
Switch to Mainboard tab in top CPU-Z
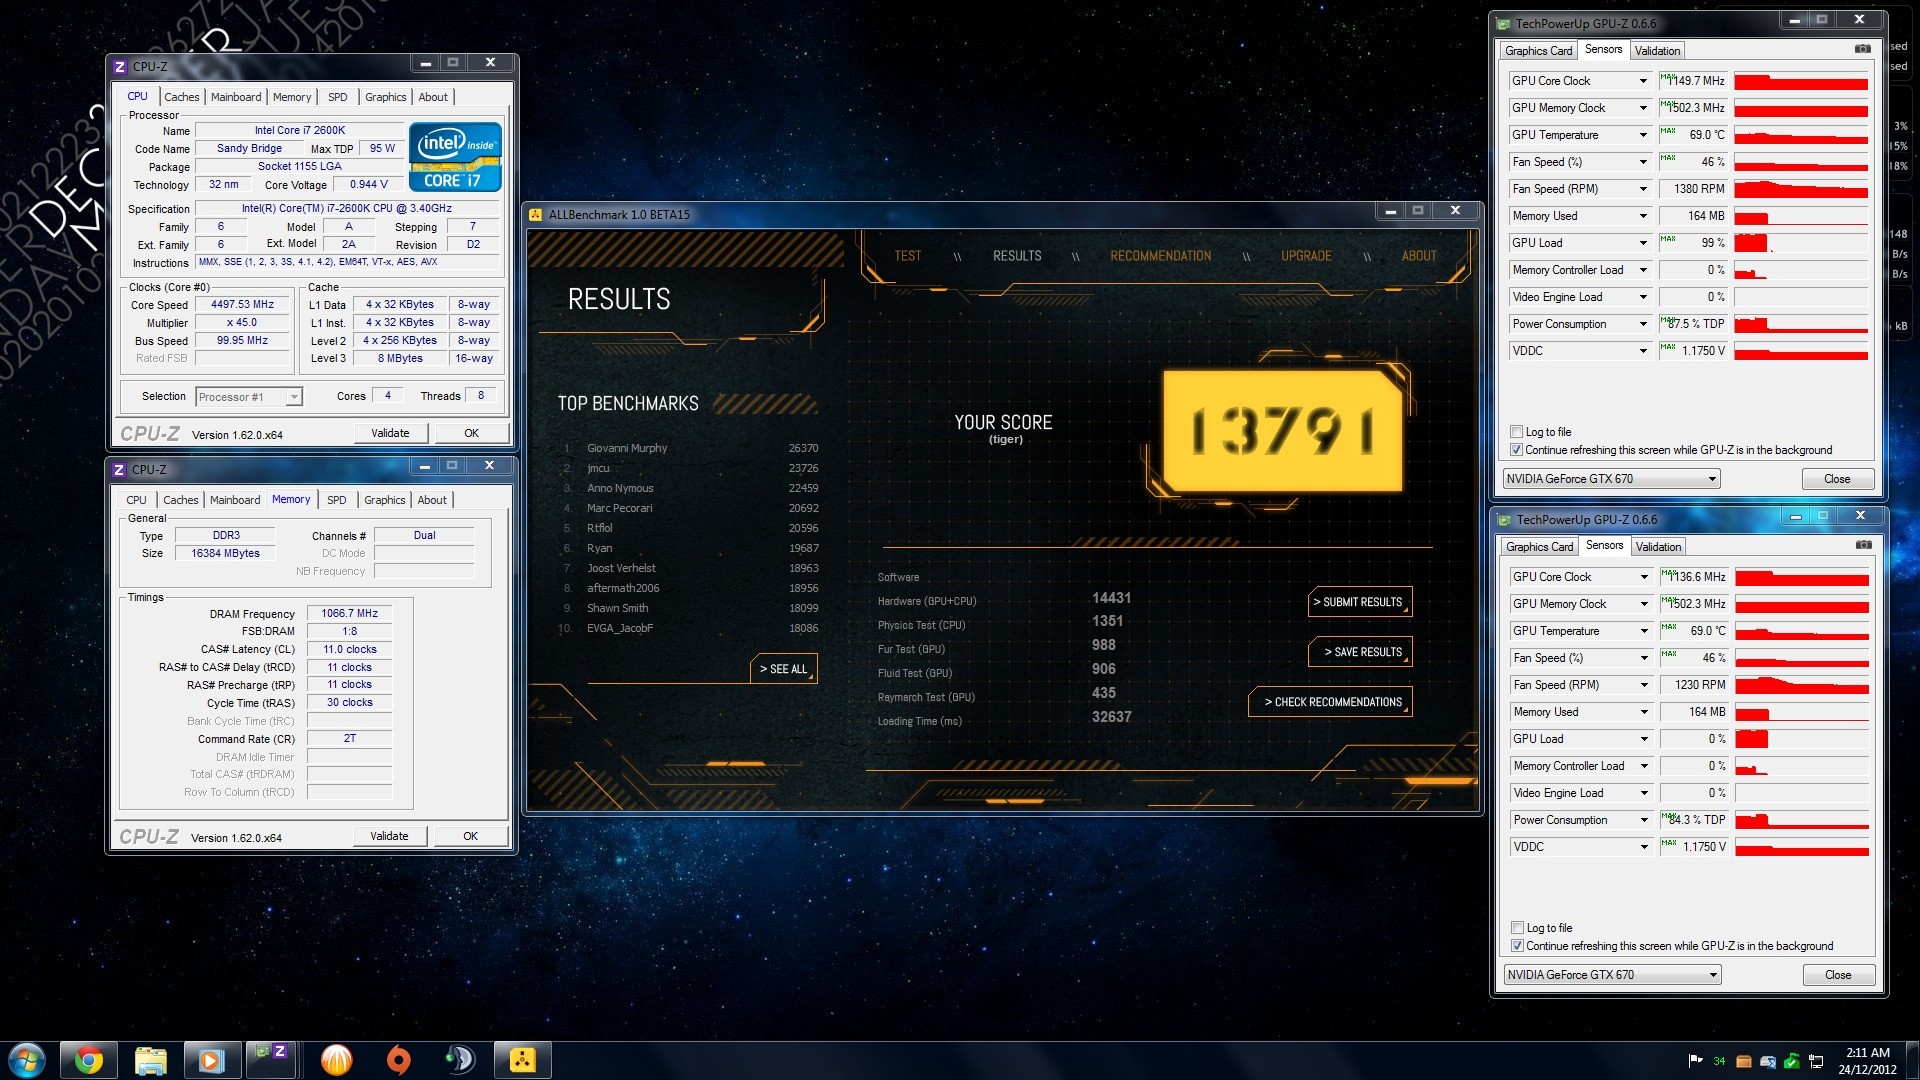(236, 97)
